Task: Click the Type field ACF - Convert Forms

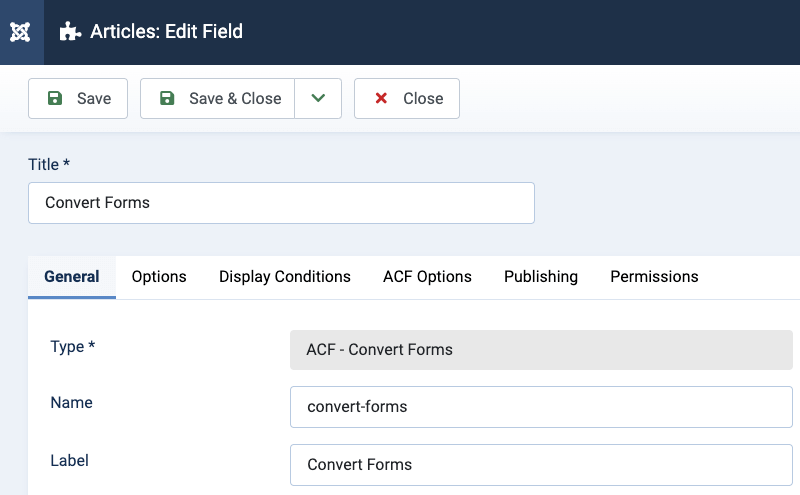Action: [541, 350]
